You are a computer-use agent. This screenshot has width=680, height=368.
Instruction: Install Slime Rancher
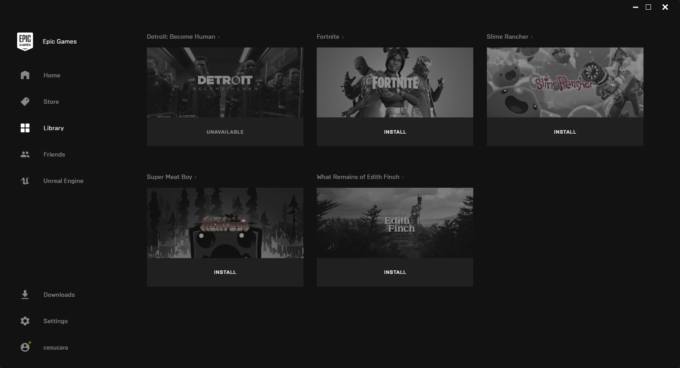pos(565,132)
